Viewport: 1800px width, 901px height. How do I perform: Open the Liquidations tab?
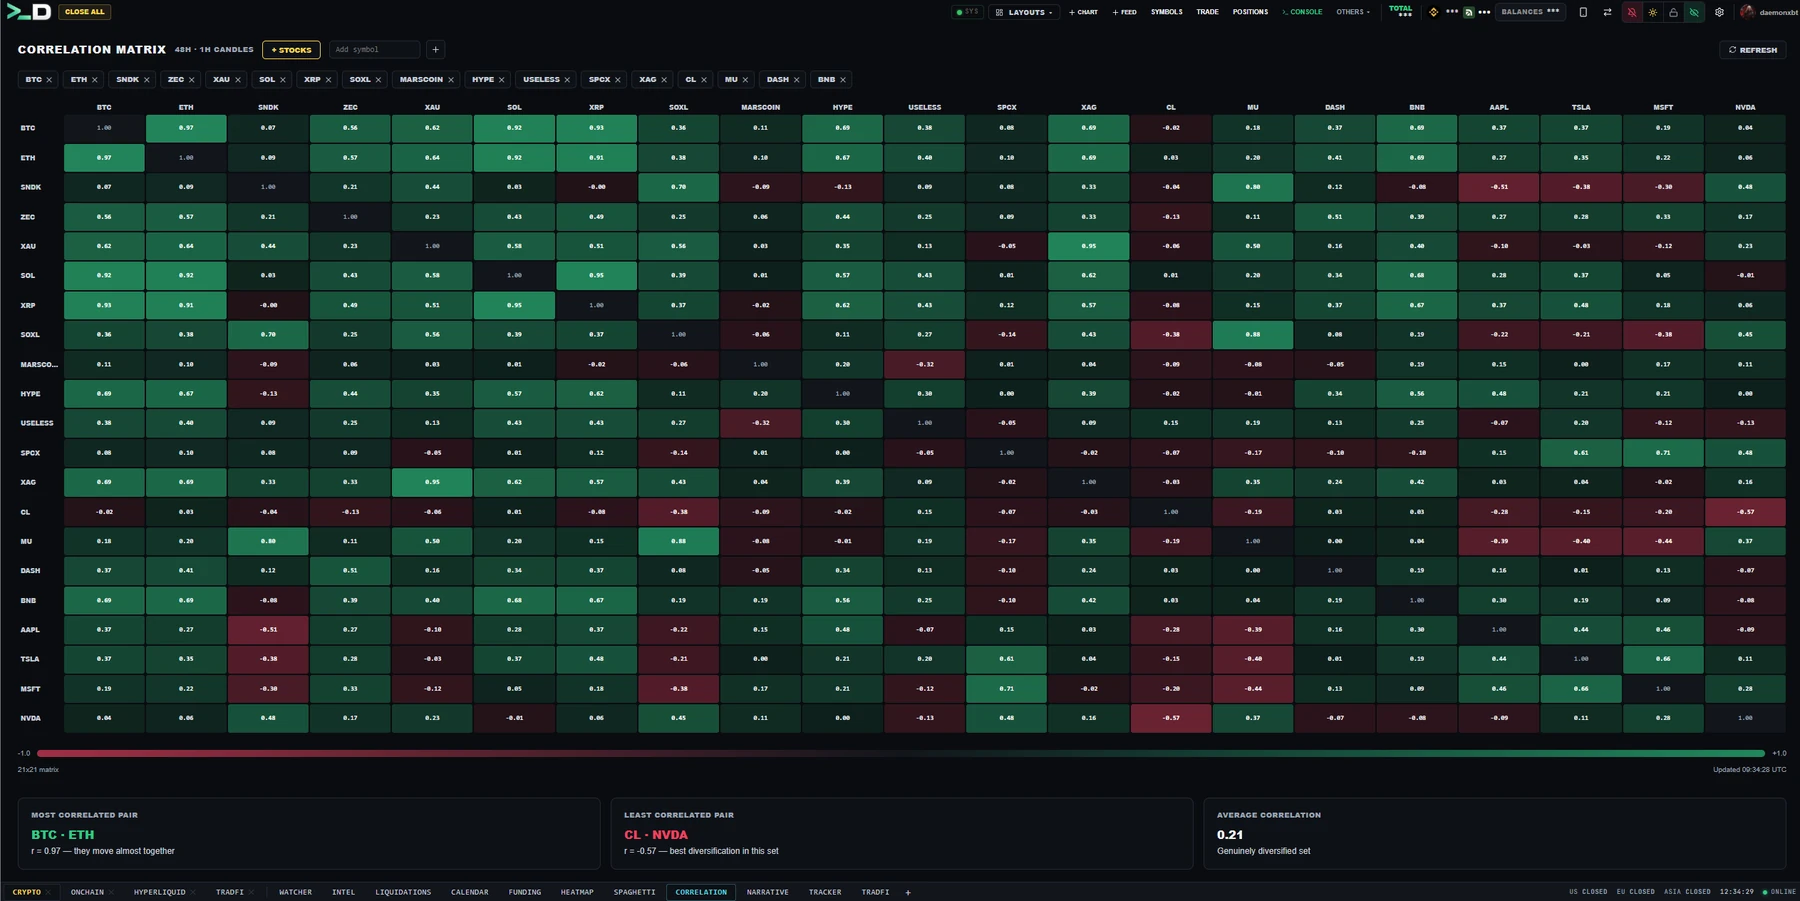coord(403,892)
